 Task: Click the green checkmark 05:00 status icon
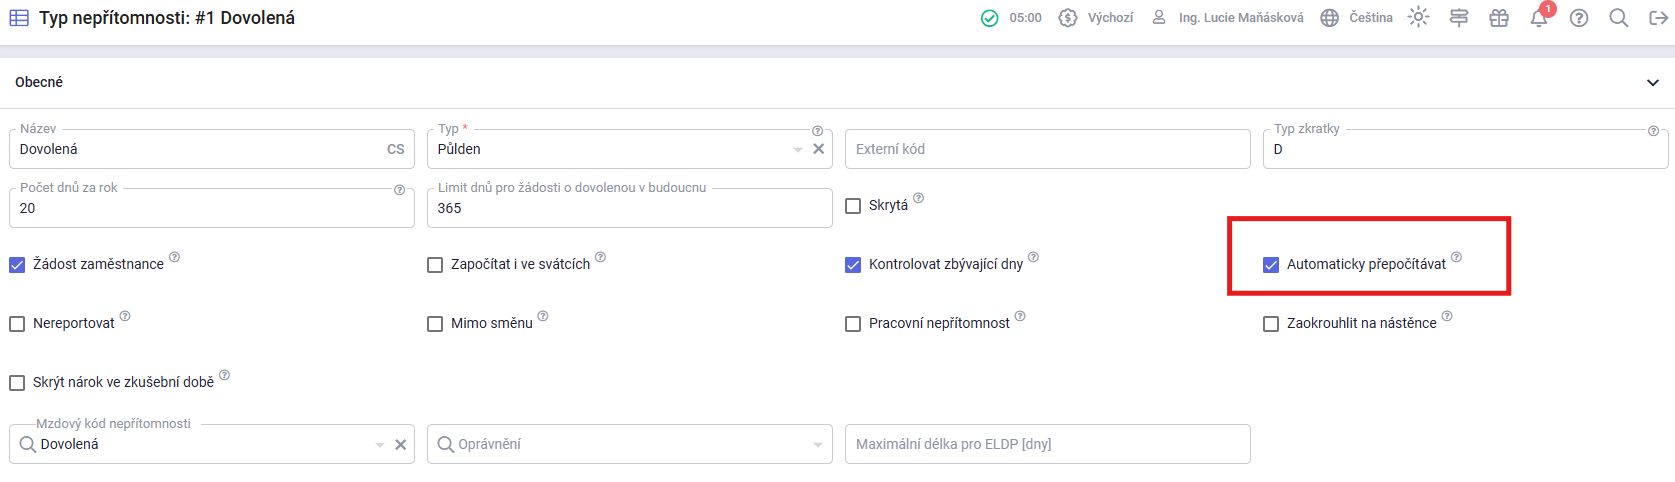[x=989, y=18]
